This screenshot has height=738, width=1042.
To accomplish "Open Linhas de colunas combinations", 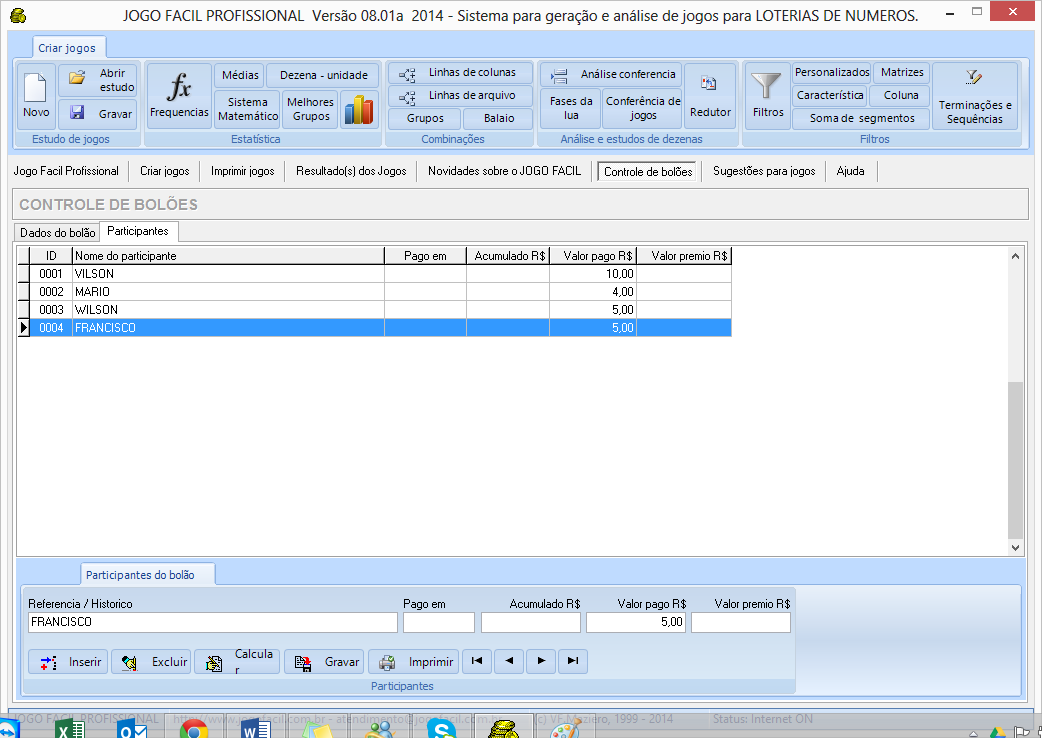I will pos(460,73).
